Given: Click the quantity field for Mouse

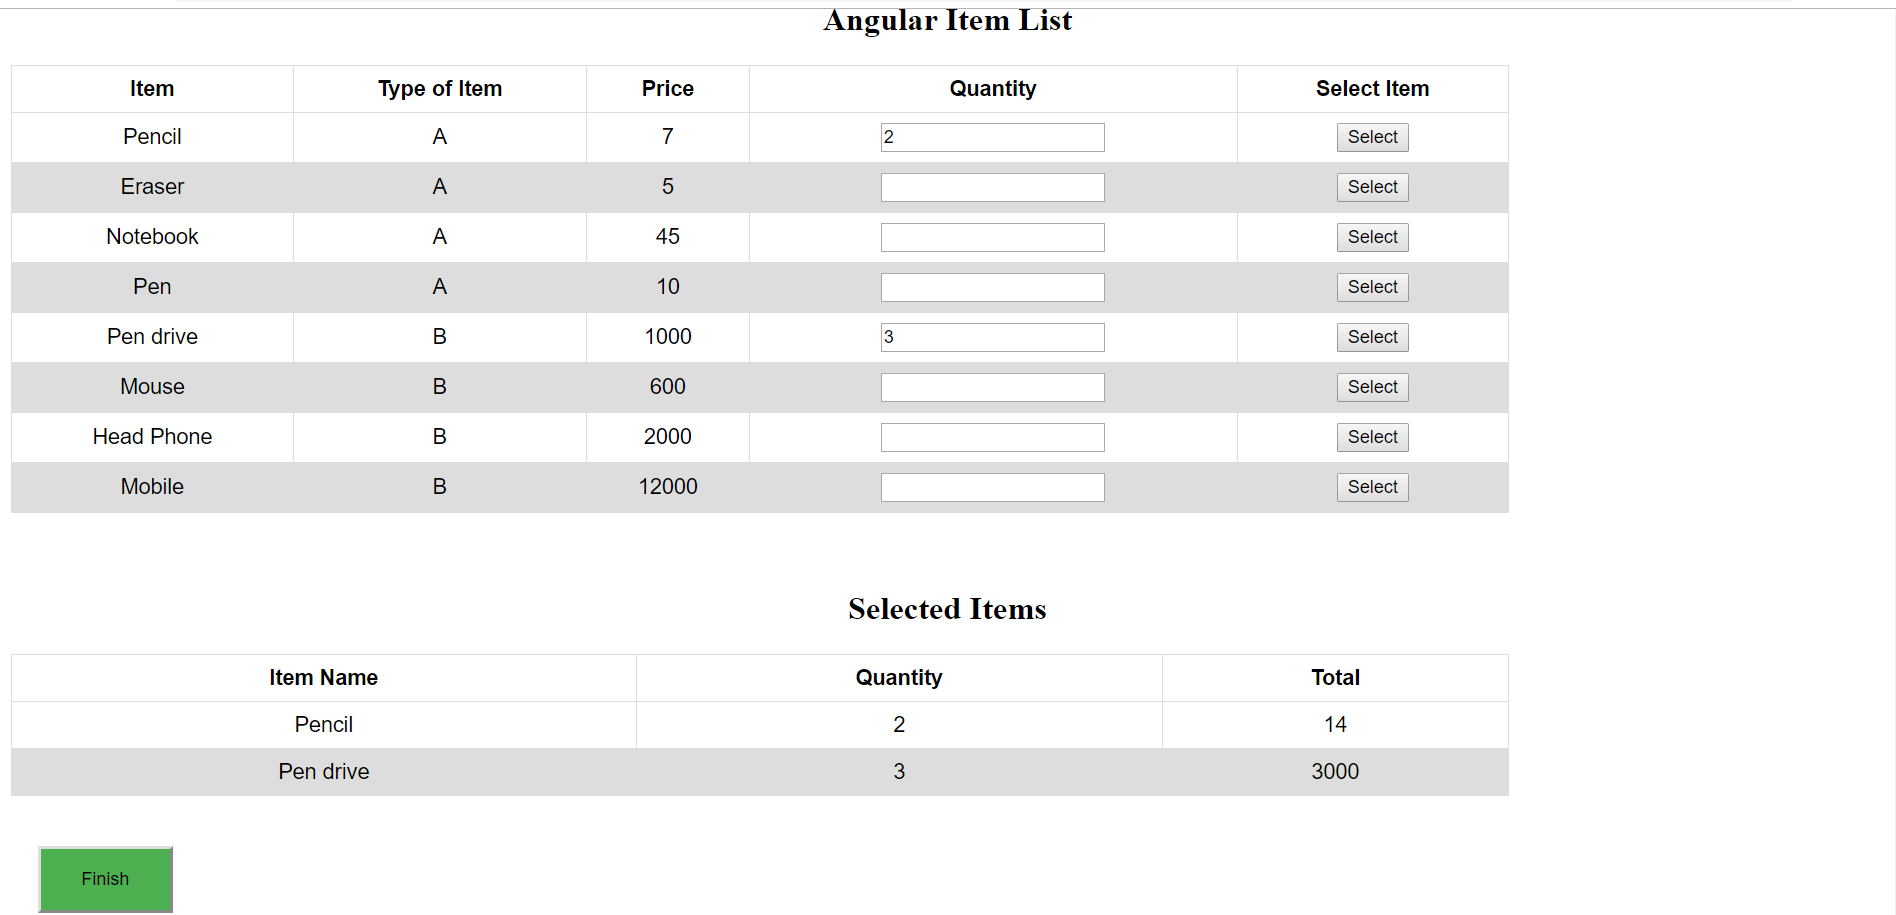Looking at the screenshot, I should 992,387.
